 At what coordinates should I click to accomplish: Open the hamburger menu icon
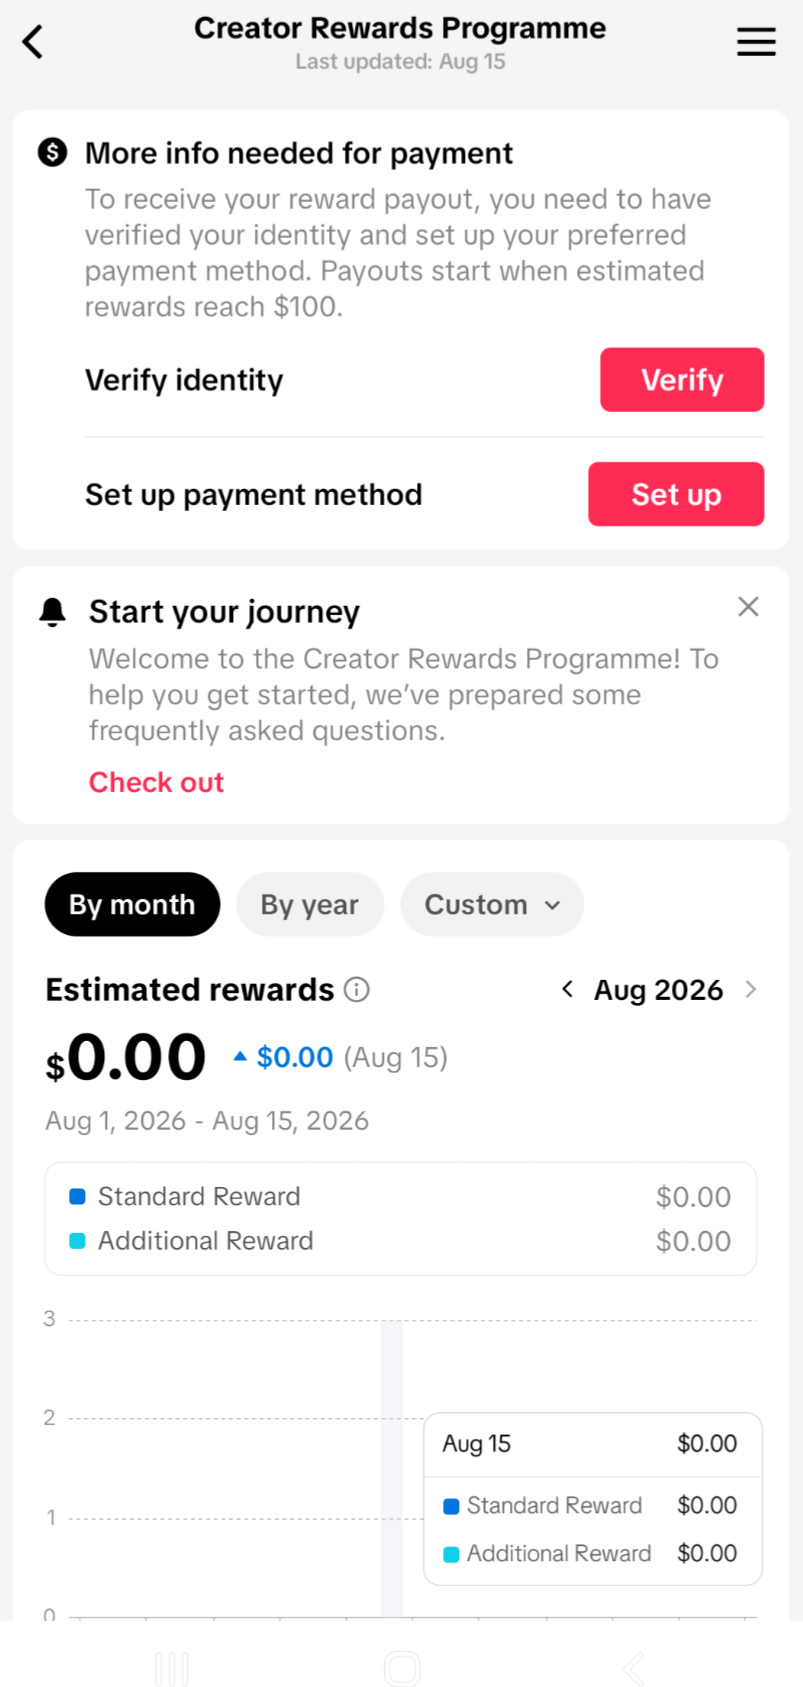pyautogui.click(x=756, y=42)
